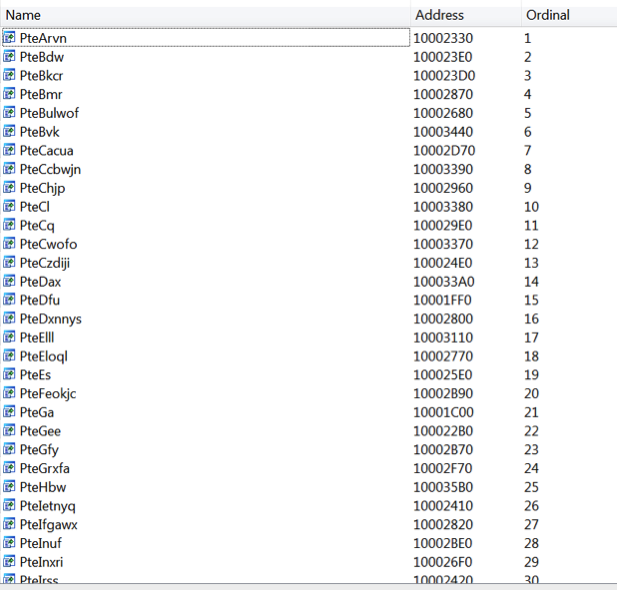Click the icon beside PteHbw
The height and width of the screenshot is (591, 618).
pos(10,487)
